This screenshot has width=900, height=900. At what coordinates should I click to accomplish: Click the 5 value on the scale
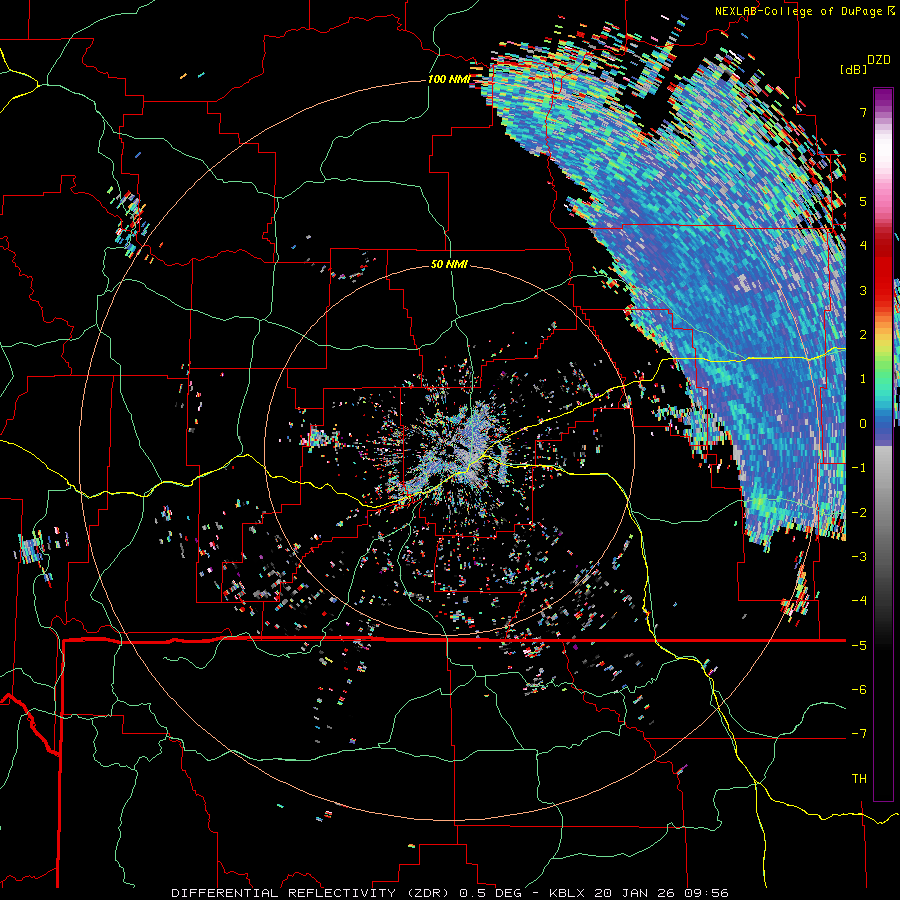click(x=863, y=201)
